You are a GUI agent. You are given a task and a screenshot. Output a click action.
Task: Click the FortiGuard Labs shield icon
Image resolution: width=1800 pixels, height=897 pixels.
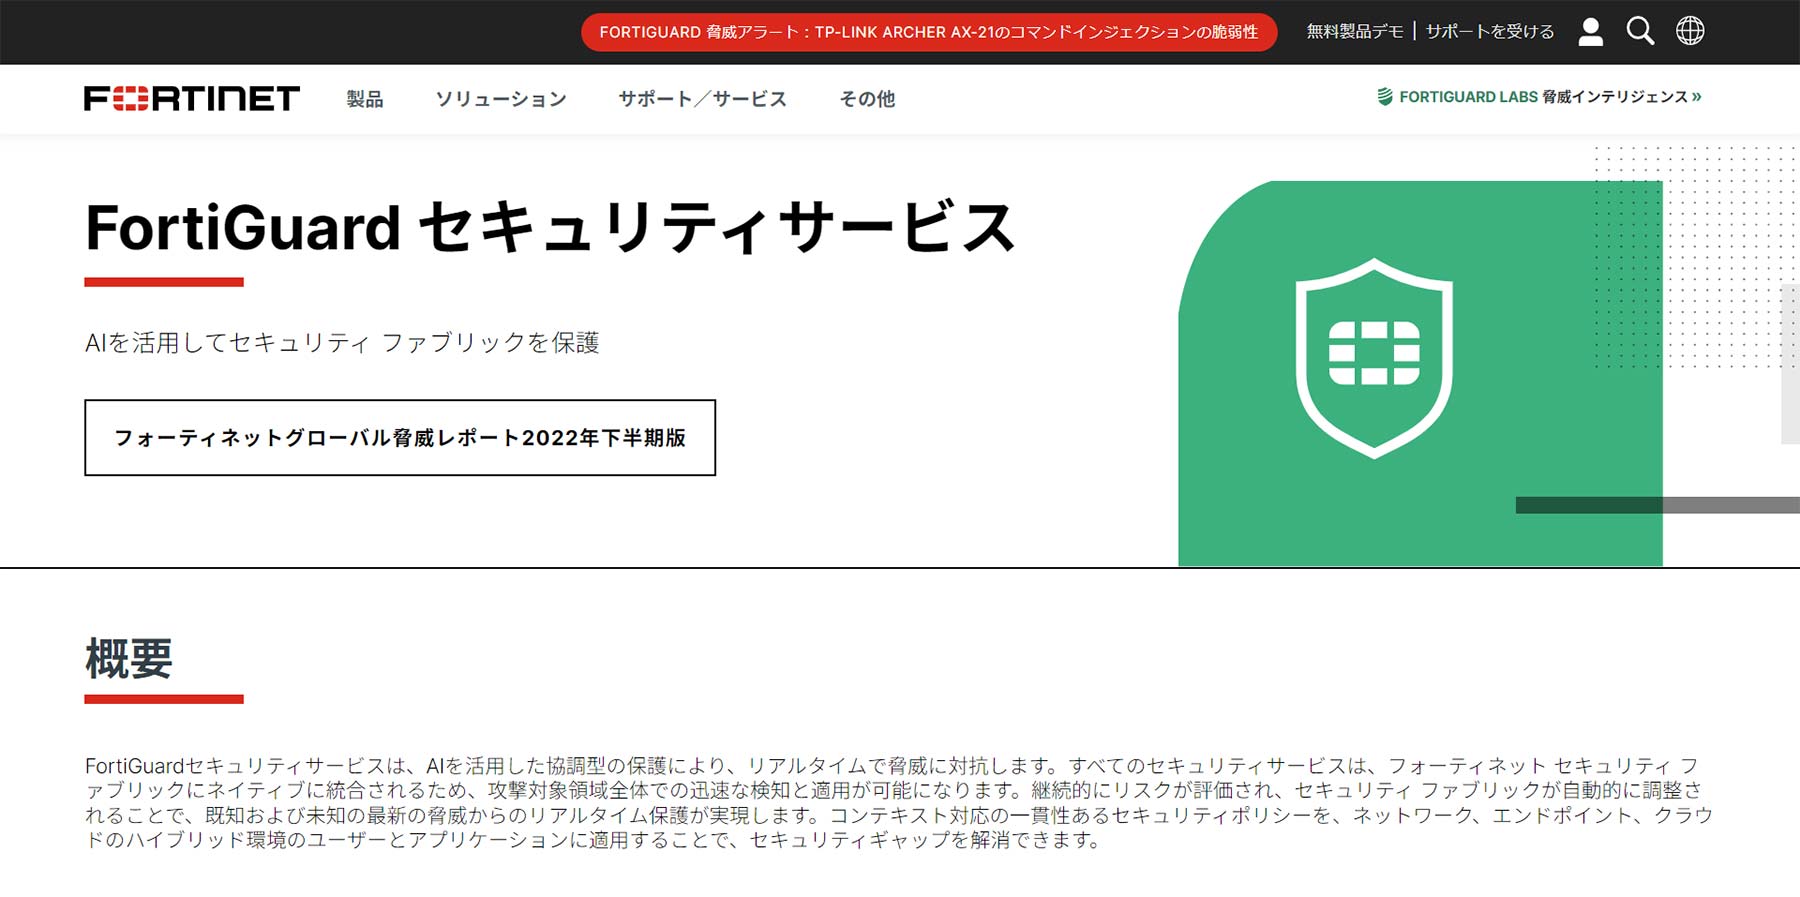click(x=1385, y=97)
